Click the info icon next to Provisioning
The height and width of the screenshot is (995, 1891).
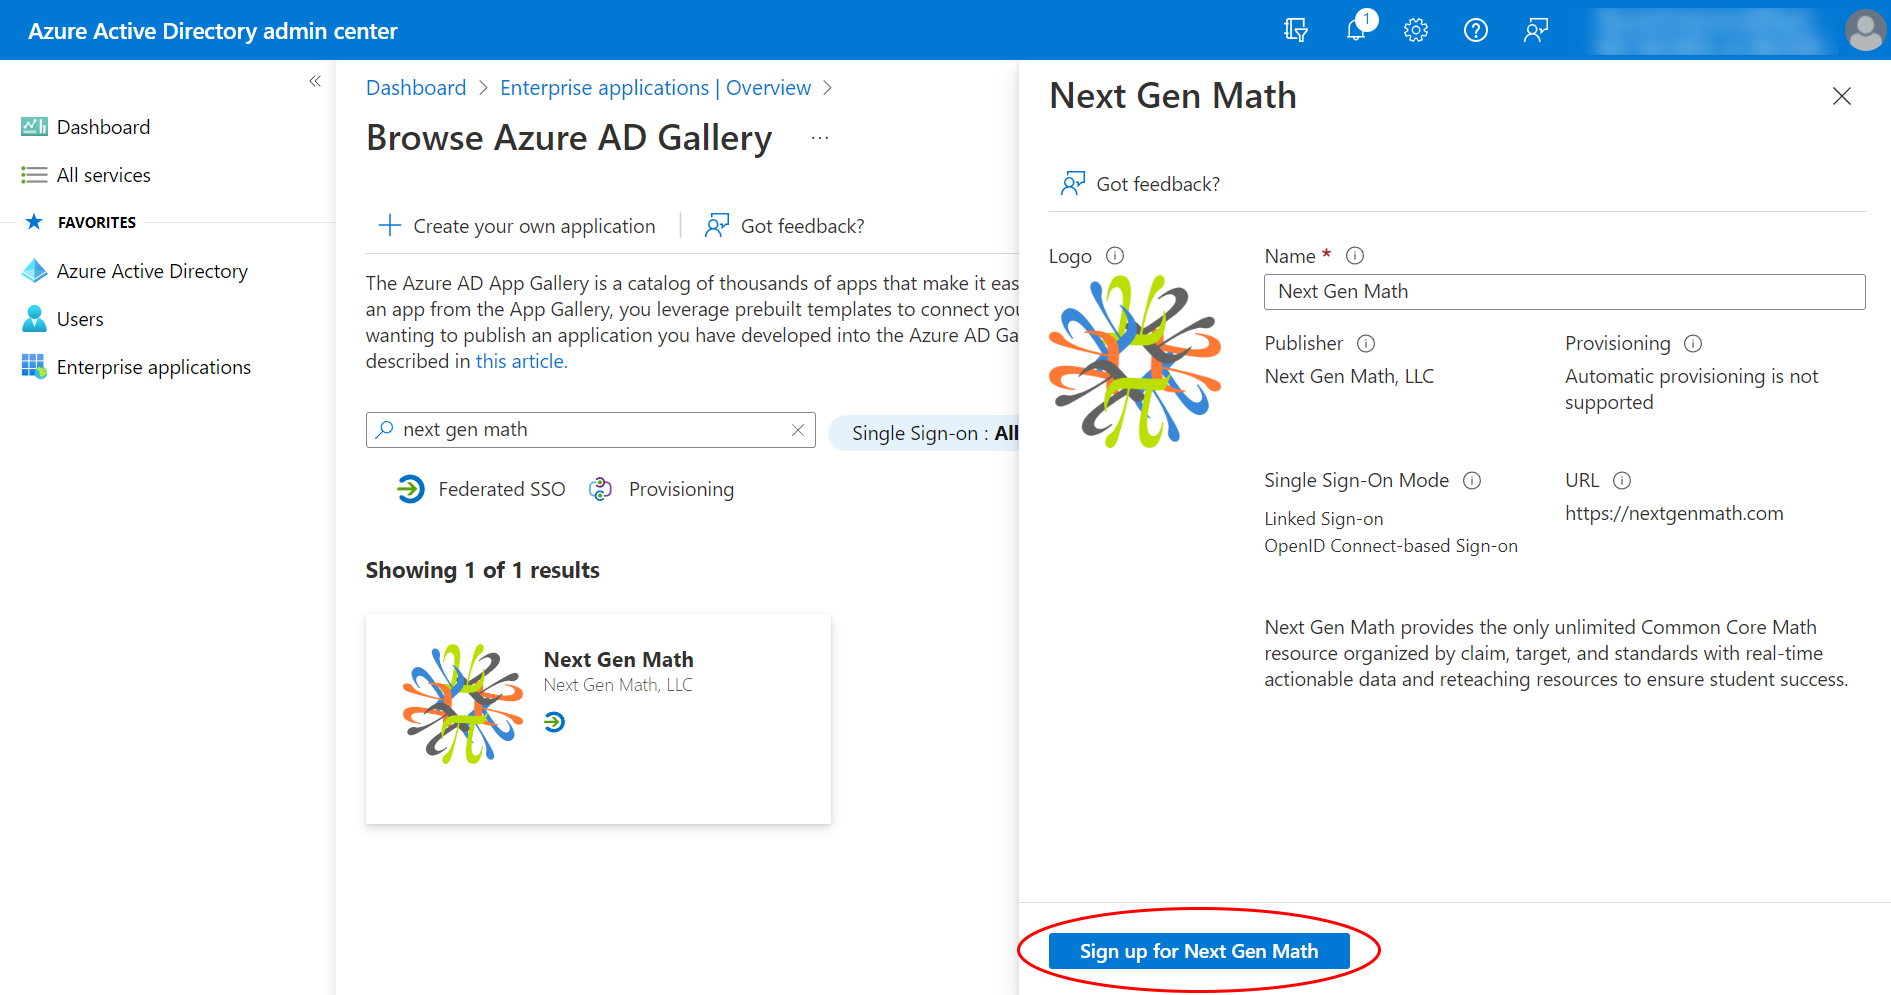[x=1693, y=344]
